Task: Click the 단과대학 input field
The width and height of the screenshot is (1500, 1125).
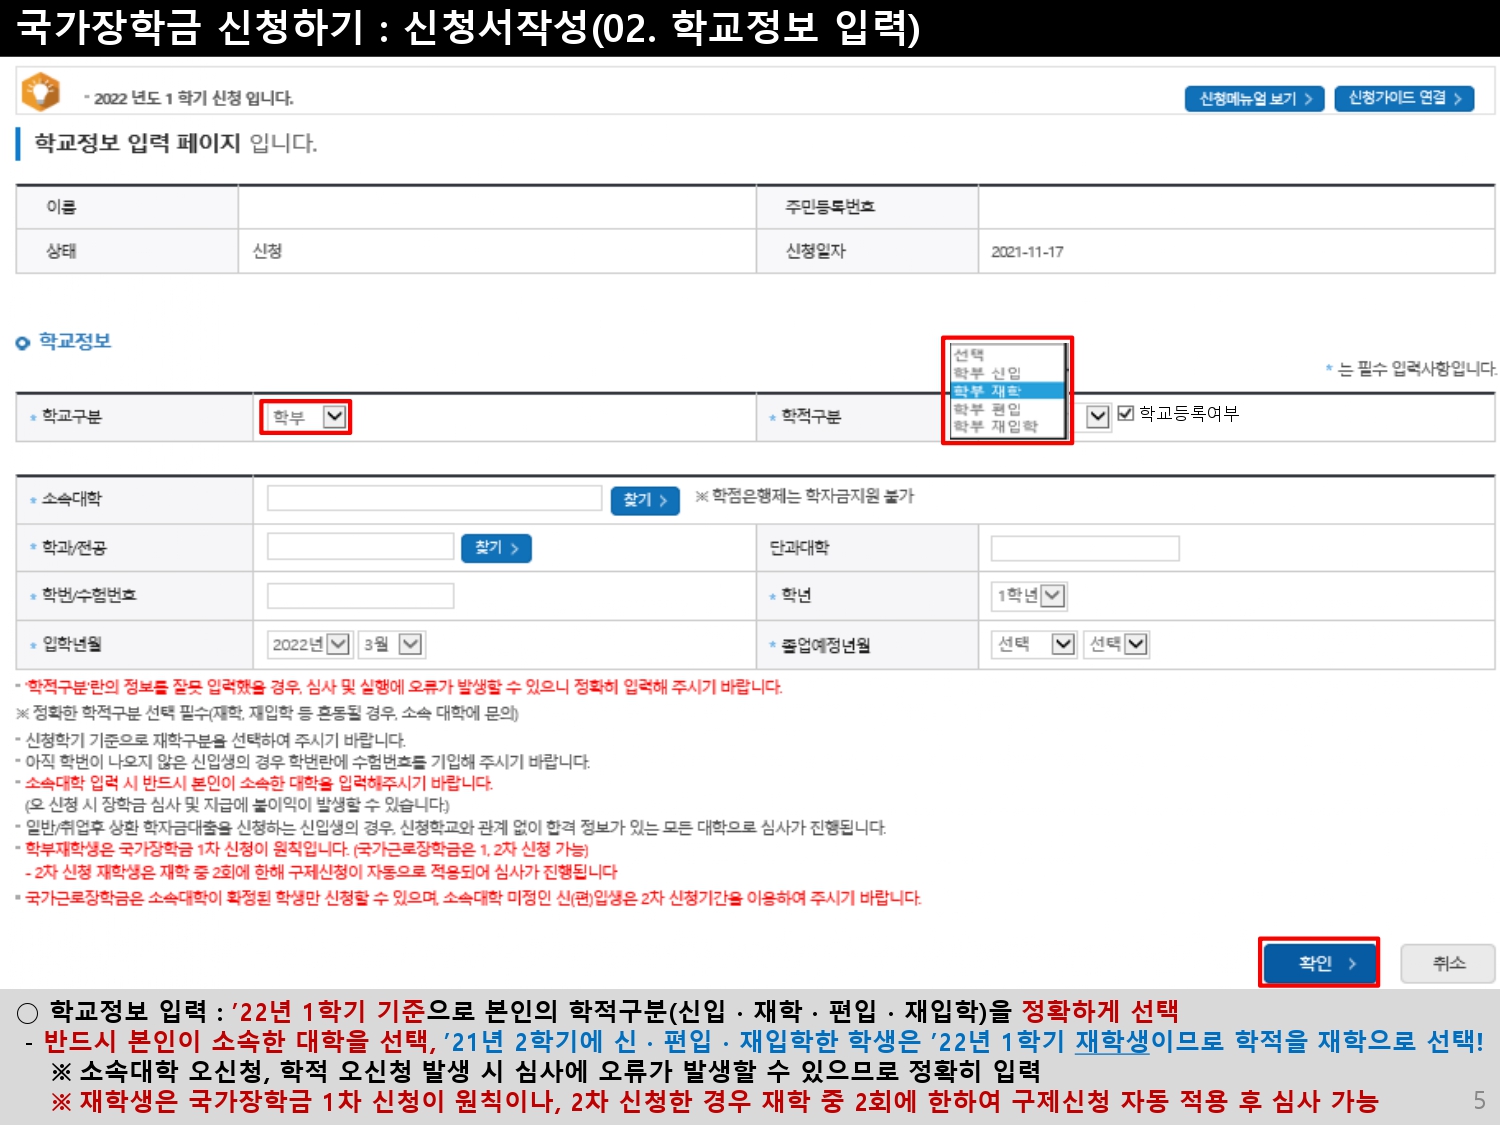Action: [x=1085, y=548]
